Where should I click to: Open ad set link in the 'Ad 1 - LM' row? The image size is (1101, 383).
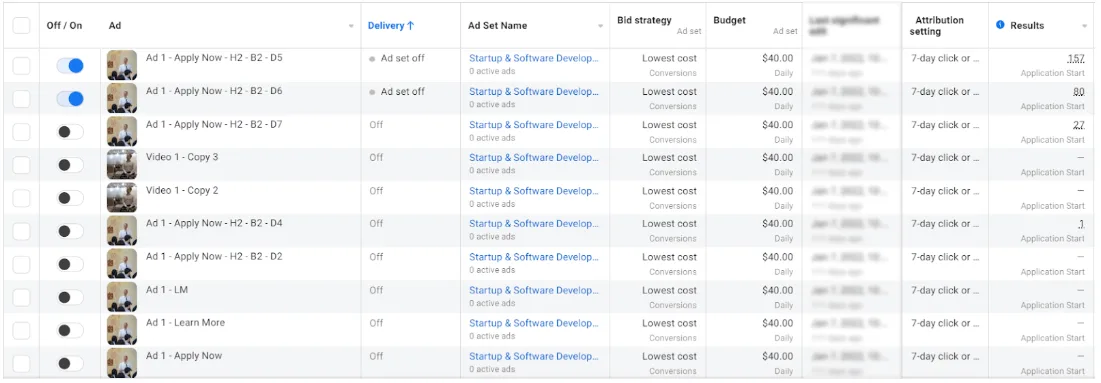534,290
